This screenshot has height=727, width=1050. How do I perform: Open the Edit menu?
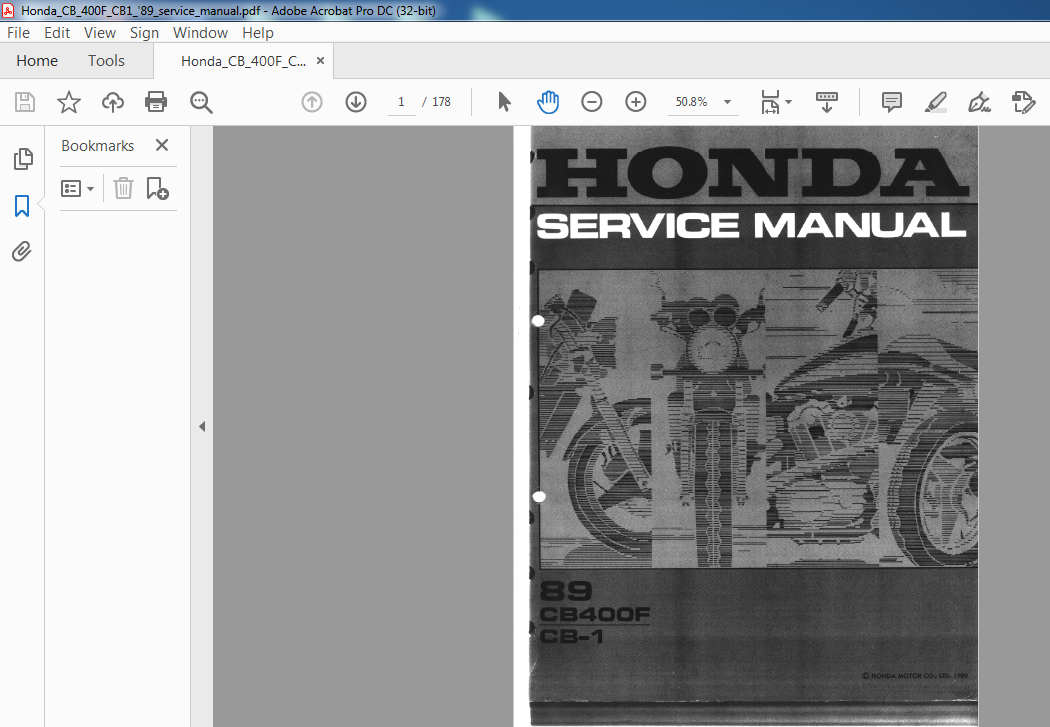click(x=57, y=33)
